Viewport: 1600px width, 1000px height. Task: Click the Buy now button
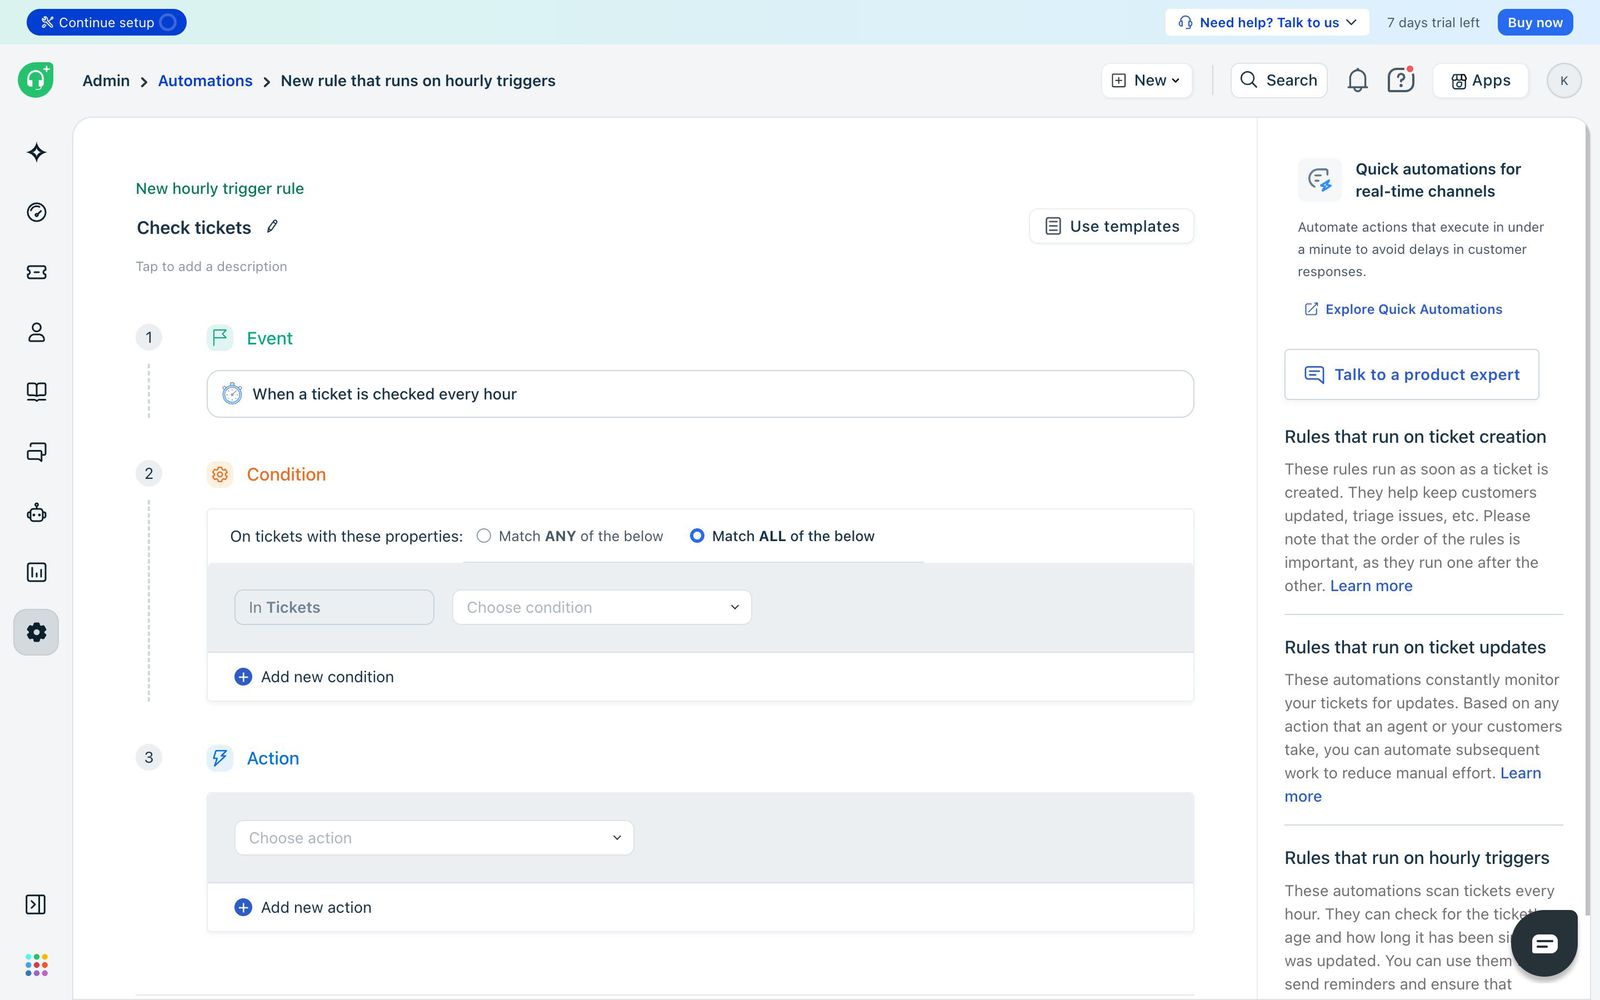(x=1535, y=22)
